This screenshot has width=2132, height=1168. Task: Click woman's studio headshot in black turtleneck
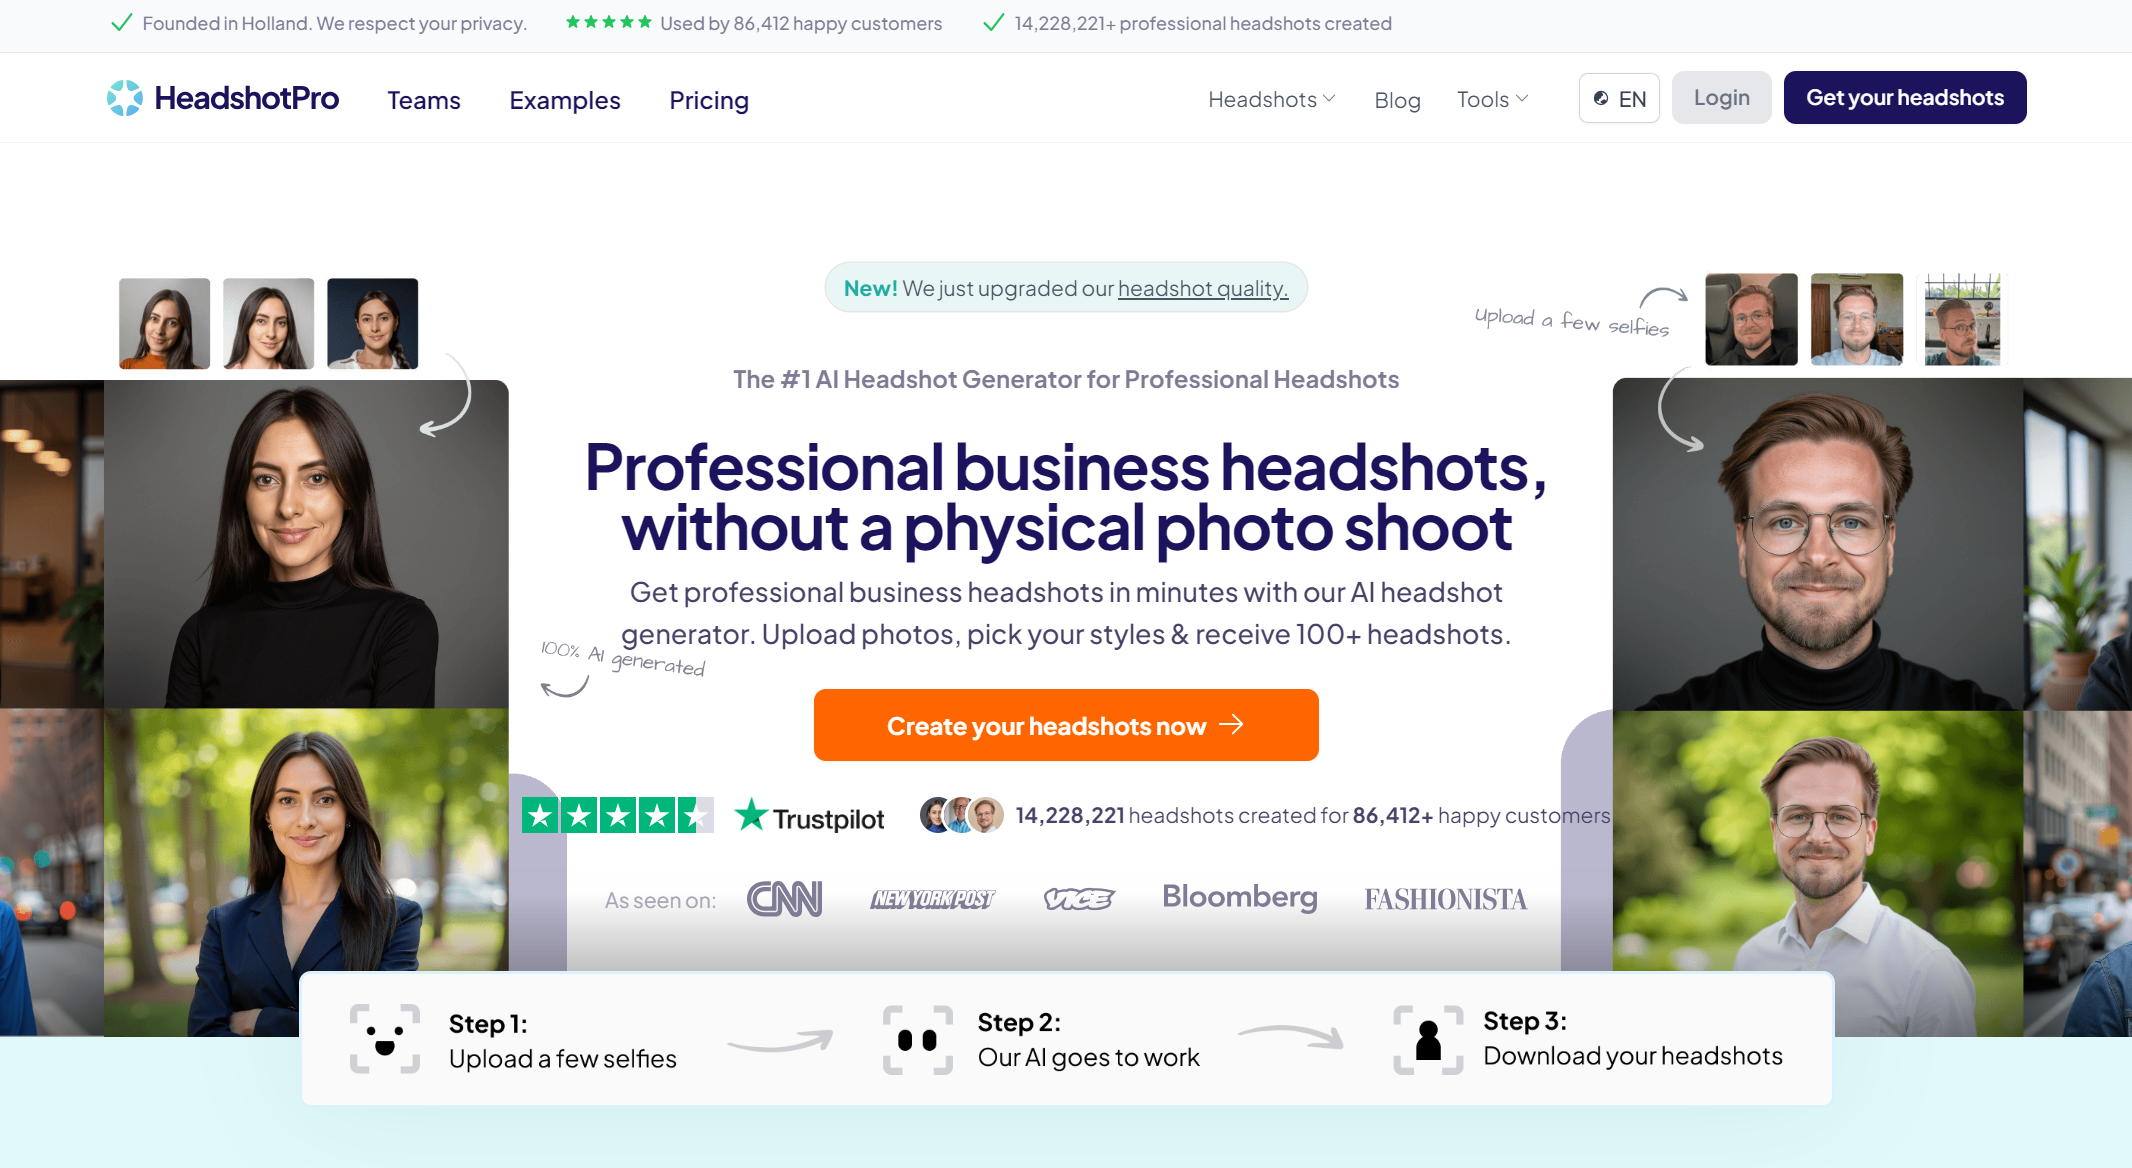click(x=306, y=544)
